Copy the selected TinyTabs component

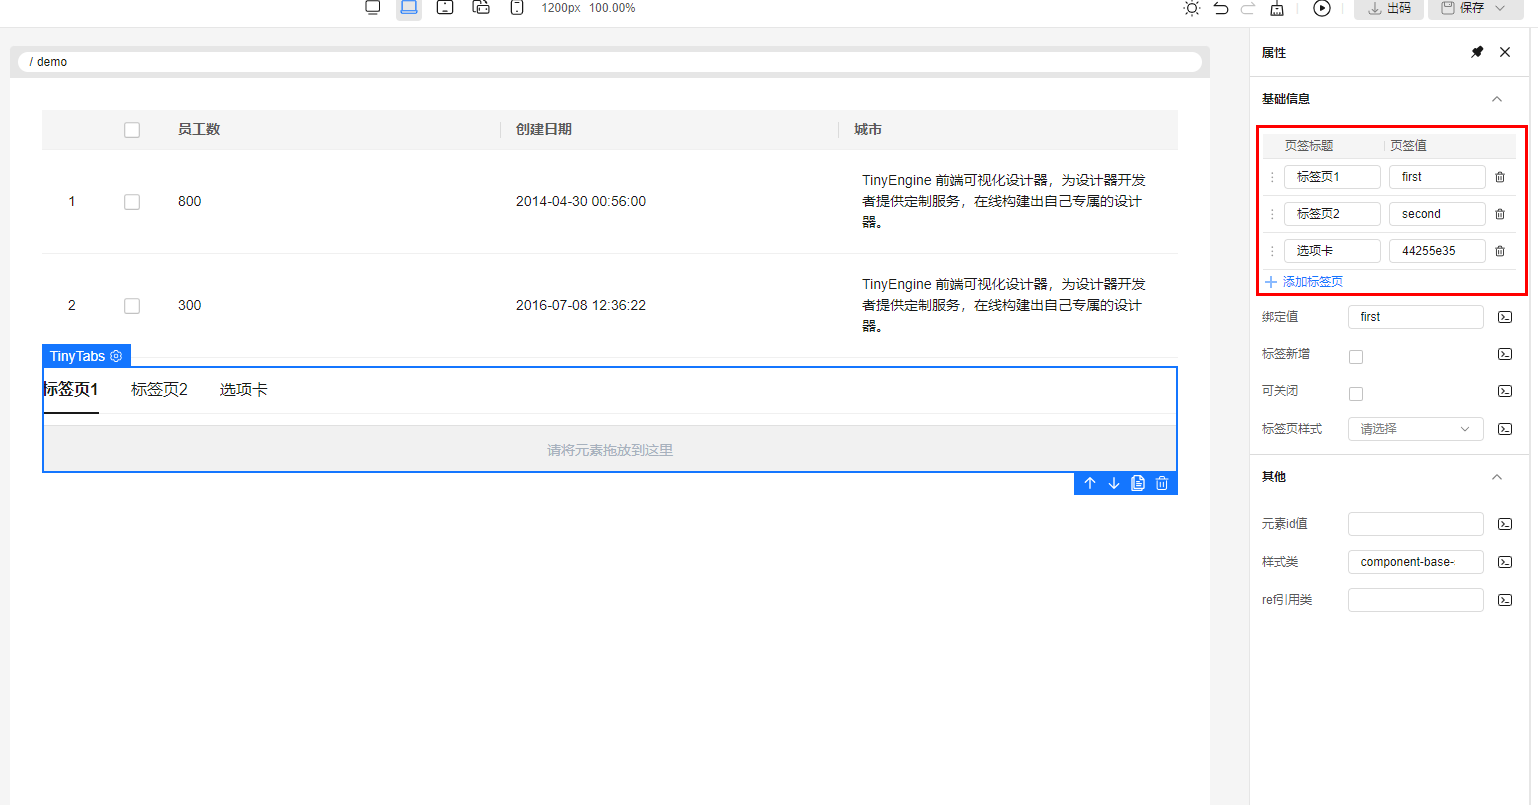coord(1138,484)
